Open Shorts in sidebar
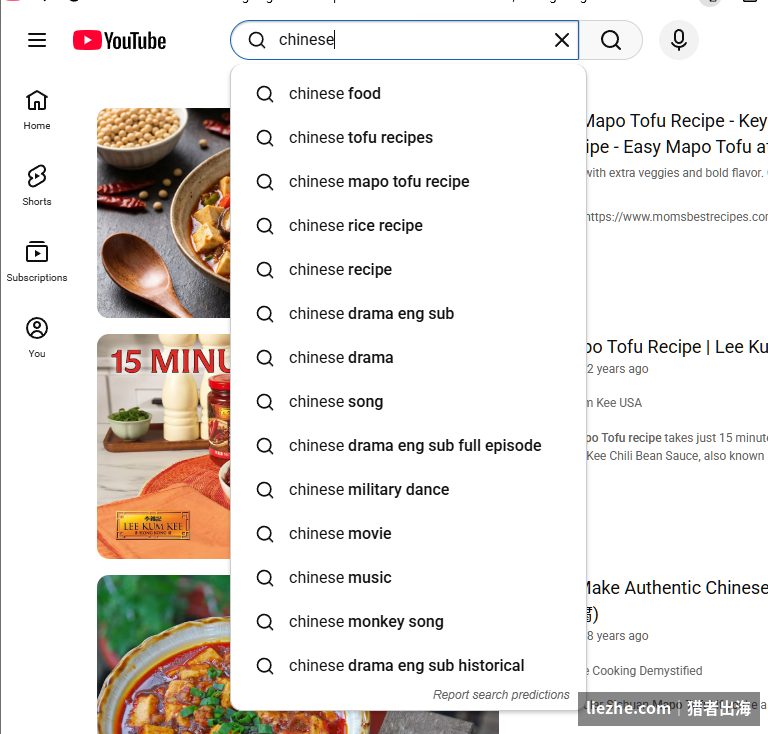 (37, 186)
